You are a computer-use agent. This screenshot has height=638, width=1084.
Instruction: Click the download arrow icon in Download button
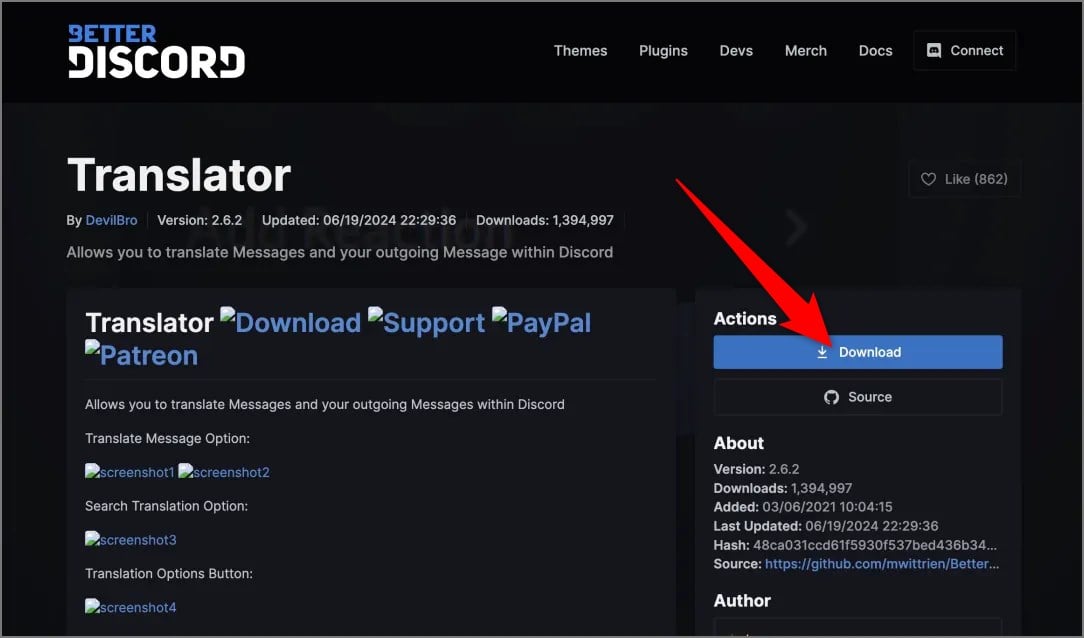[x=822, y=353]
